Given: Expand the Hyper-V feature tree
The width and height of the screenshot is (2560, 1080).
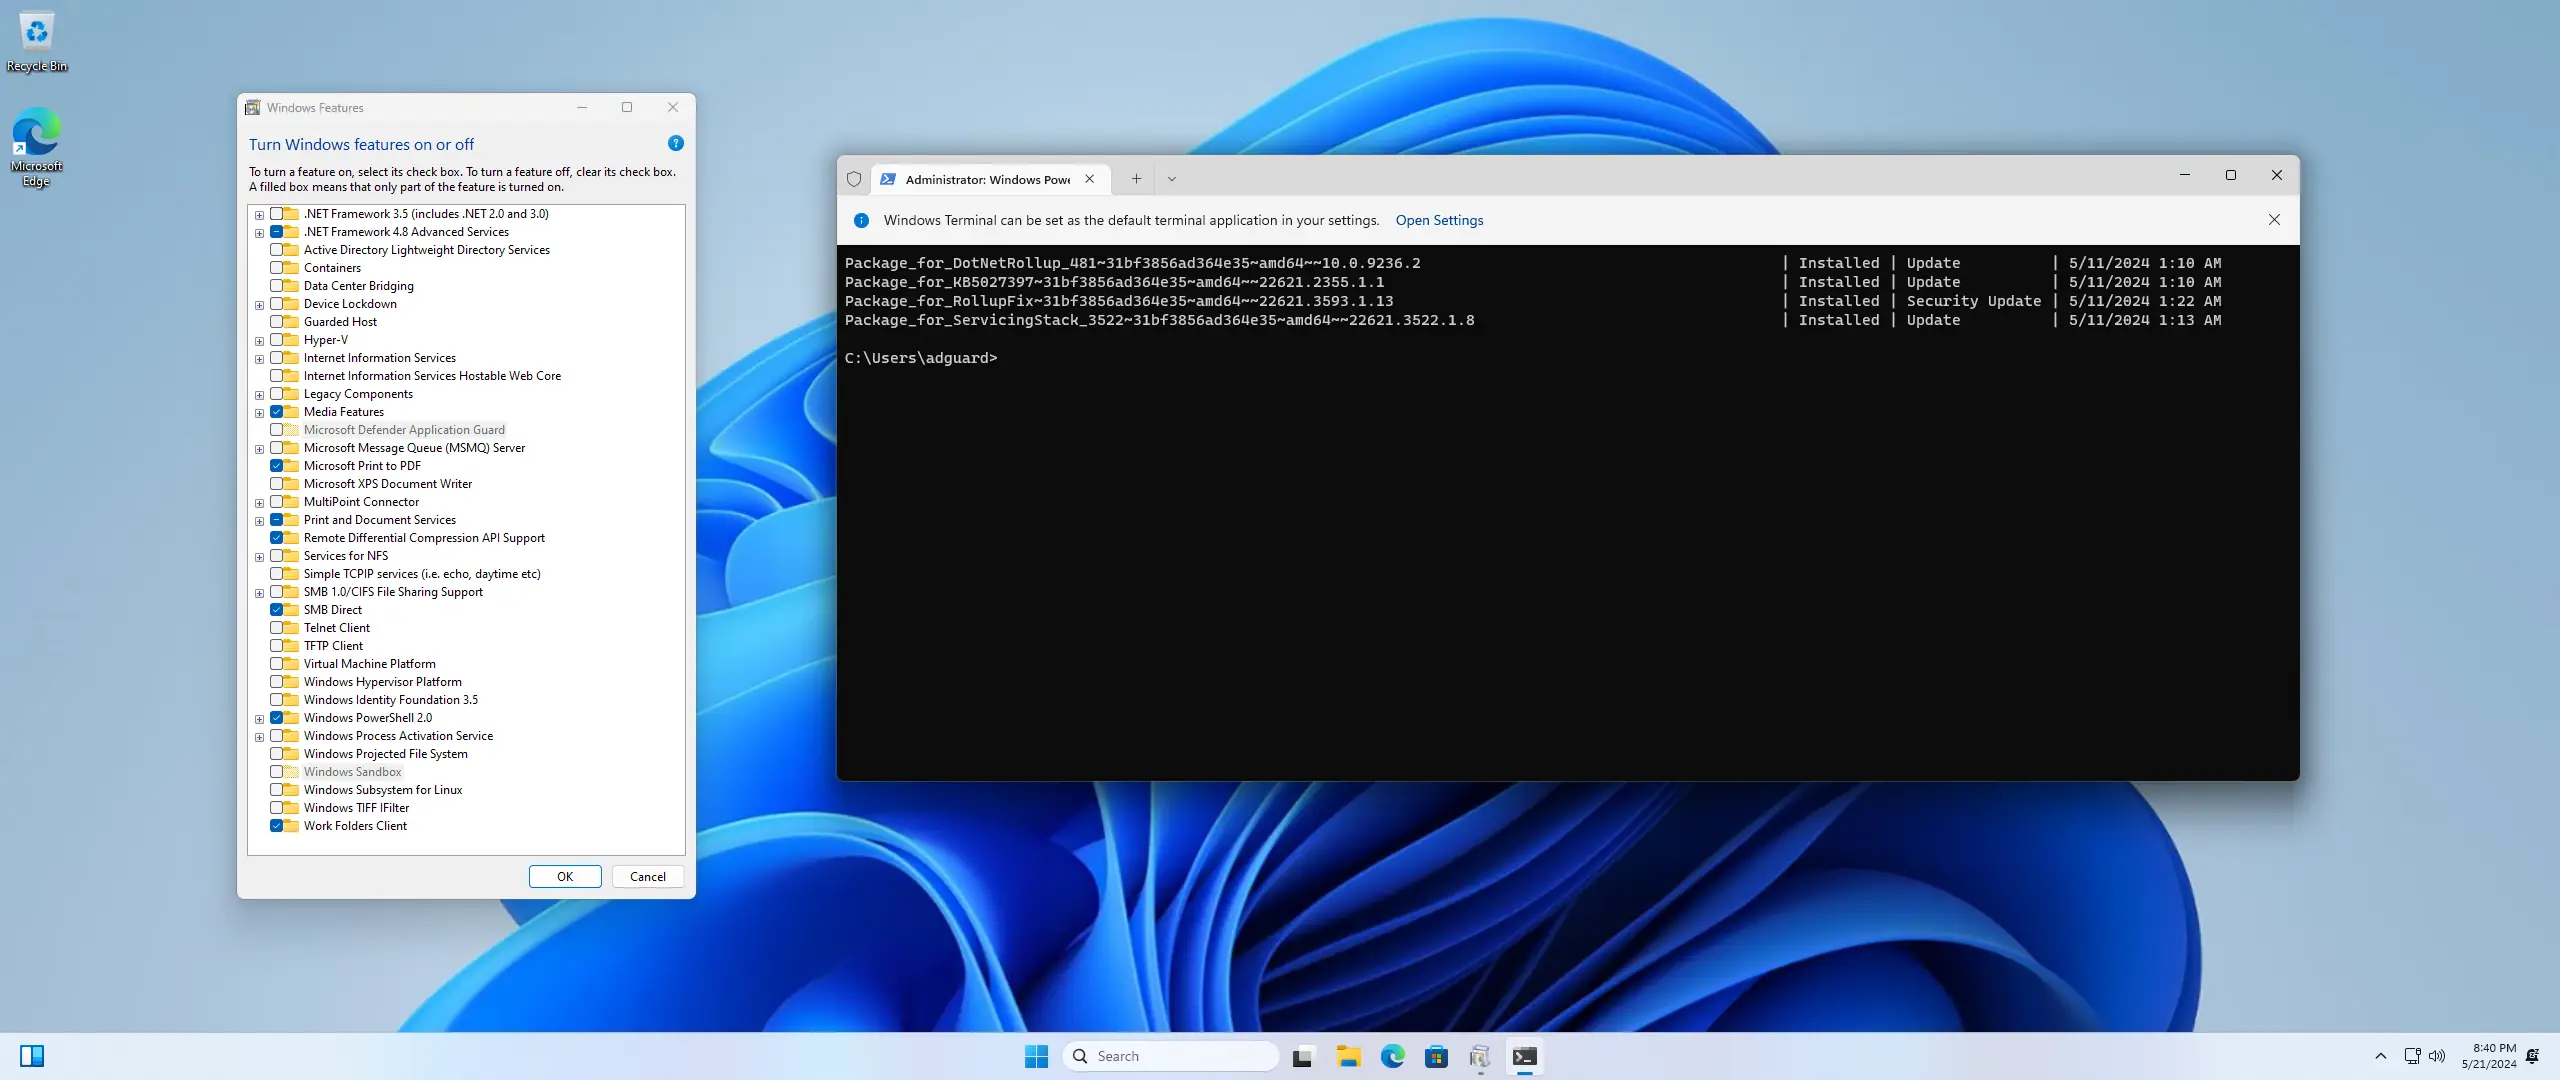Looking at the screenshot, I should click(x=259, y=341).
